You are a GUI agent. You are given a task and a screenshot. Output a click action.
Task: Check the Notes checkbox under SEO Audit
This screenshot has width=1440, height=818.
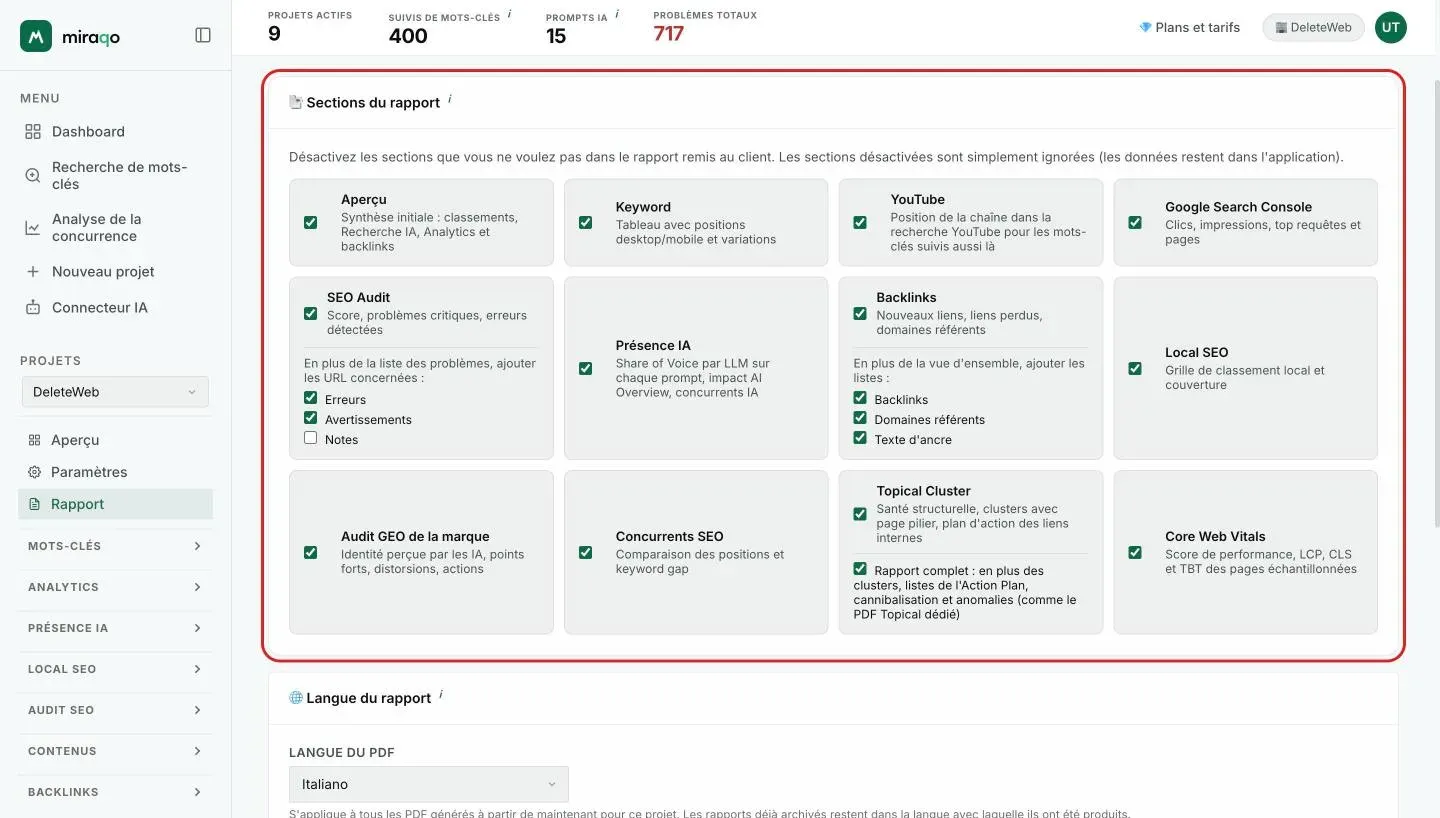click(x=311, y=438)
